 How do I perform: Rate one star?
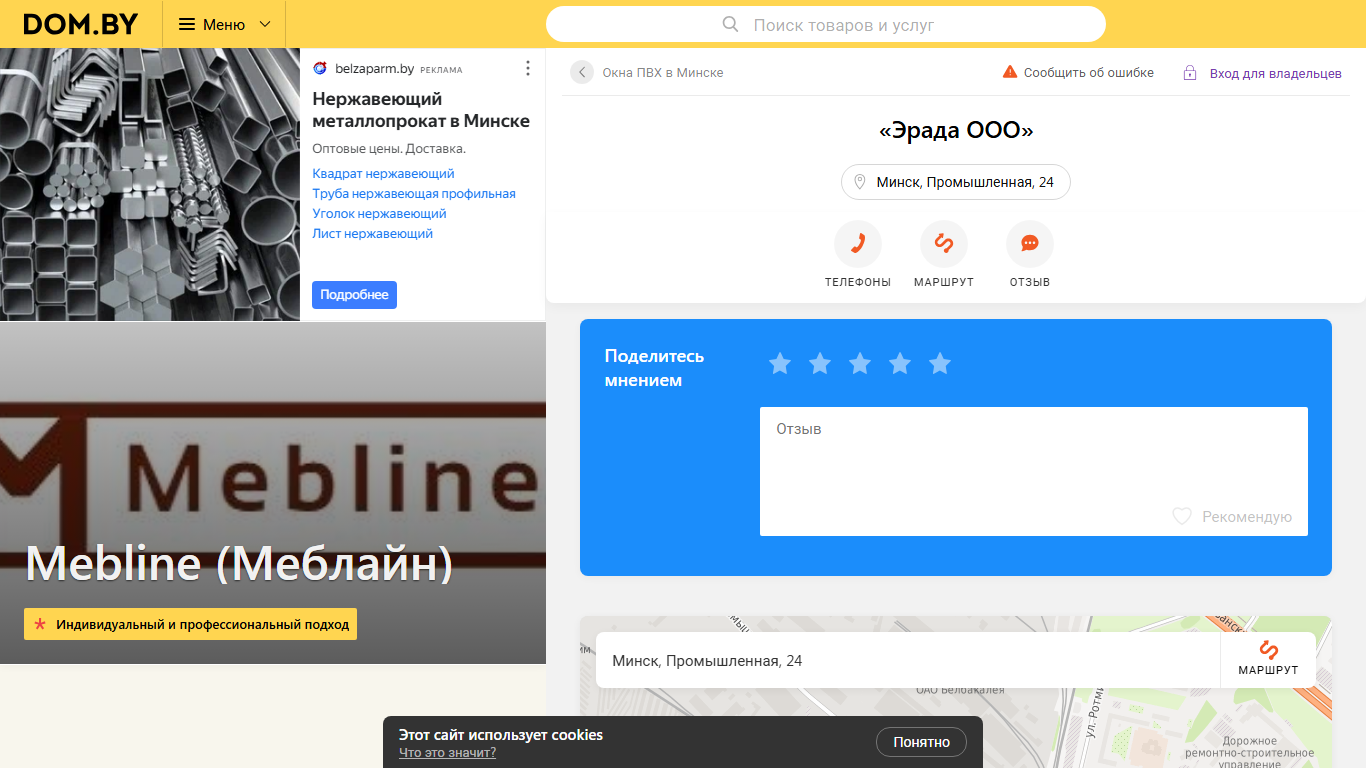tap(780, 364)
